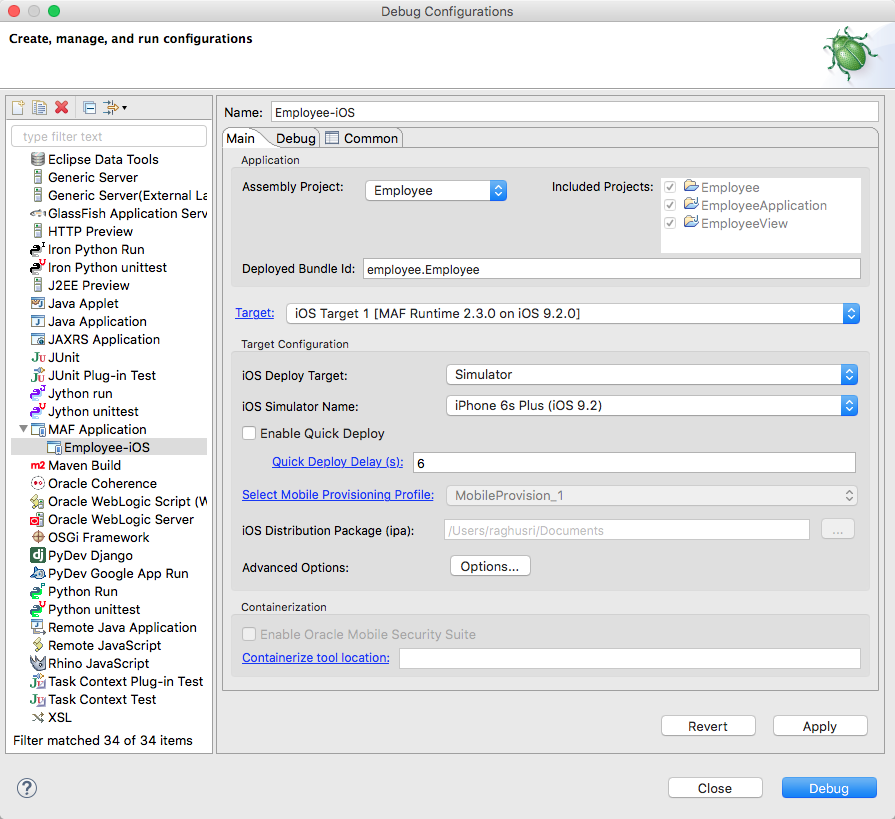Click the Remote JavaScript icon
Image resolution: width=895 pixels, height=819 pixels.
point(38,645)
